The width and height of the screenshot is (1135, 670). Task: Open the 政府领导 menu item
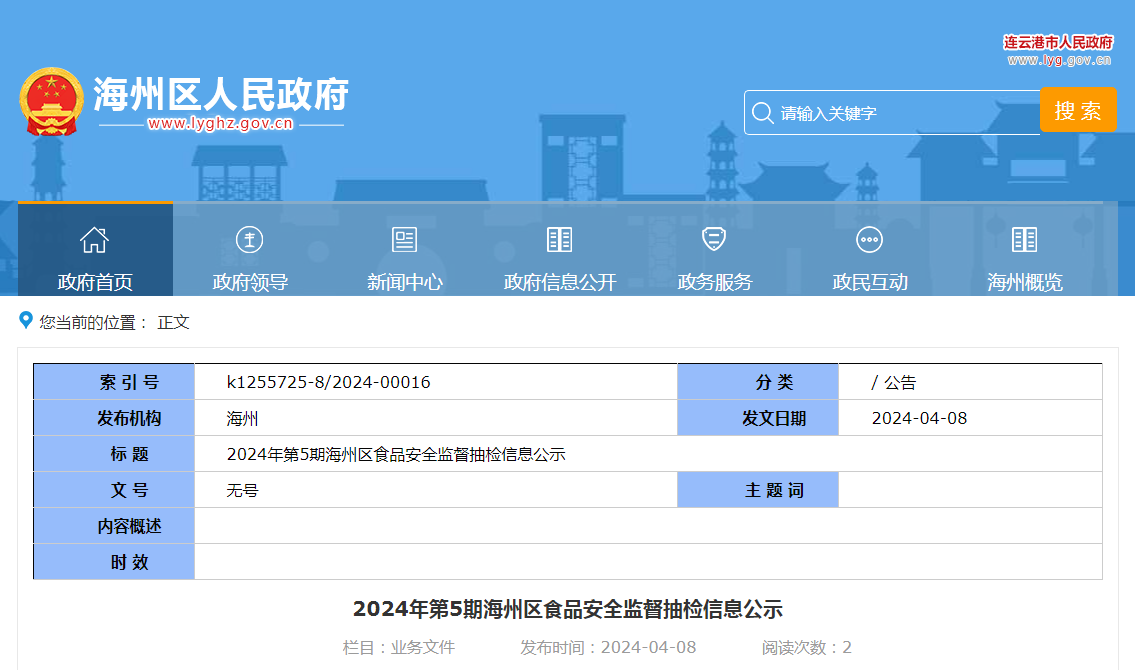pos(250,281)
